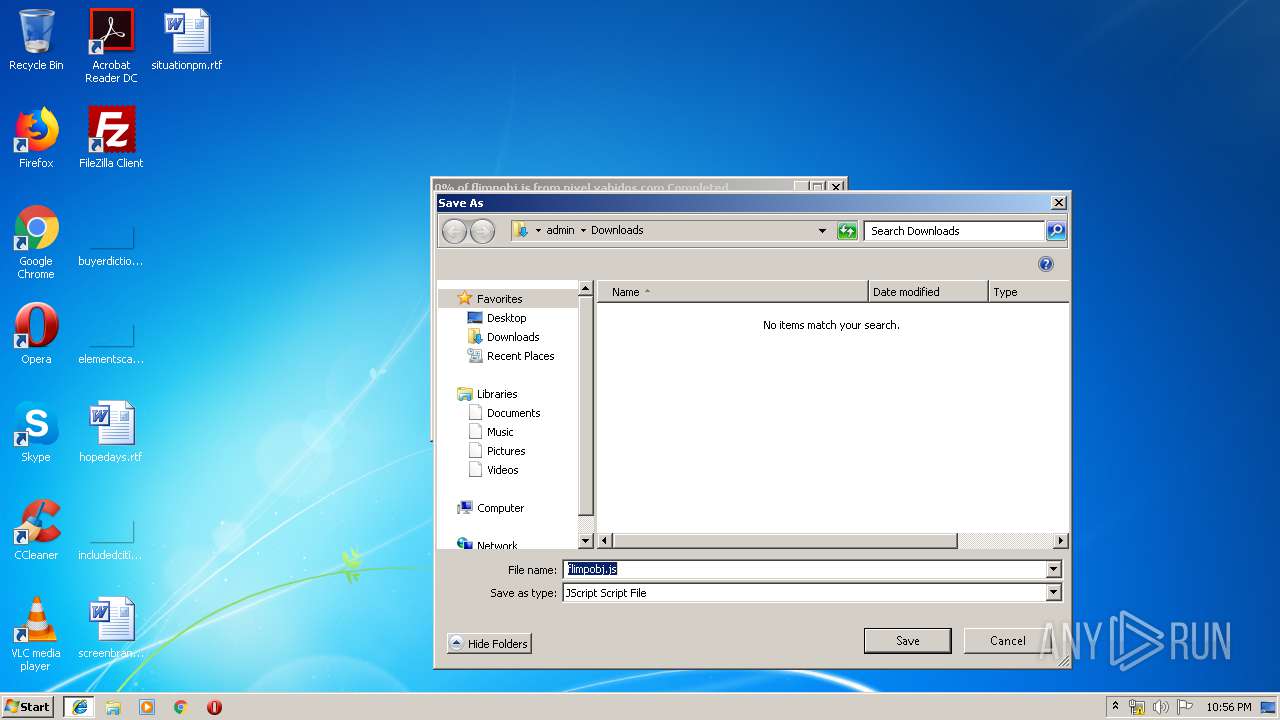Select Recent Places in Favorites
This screenshot has width=1280, height=720.
(520, 356)
